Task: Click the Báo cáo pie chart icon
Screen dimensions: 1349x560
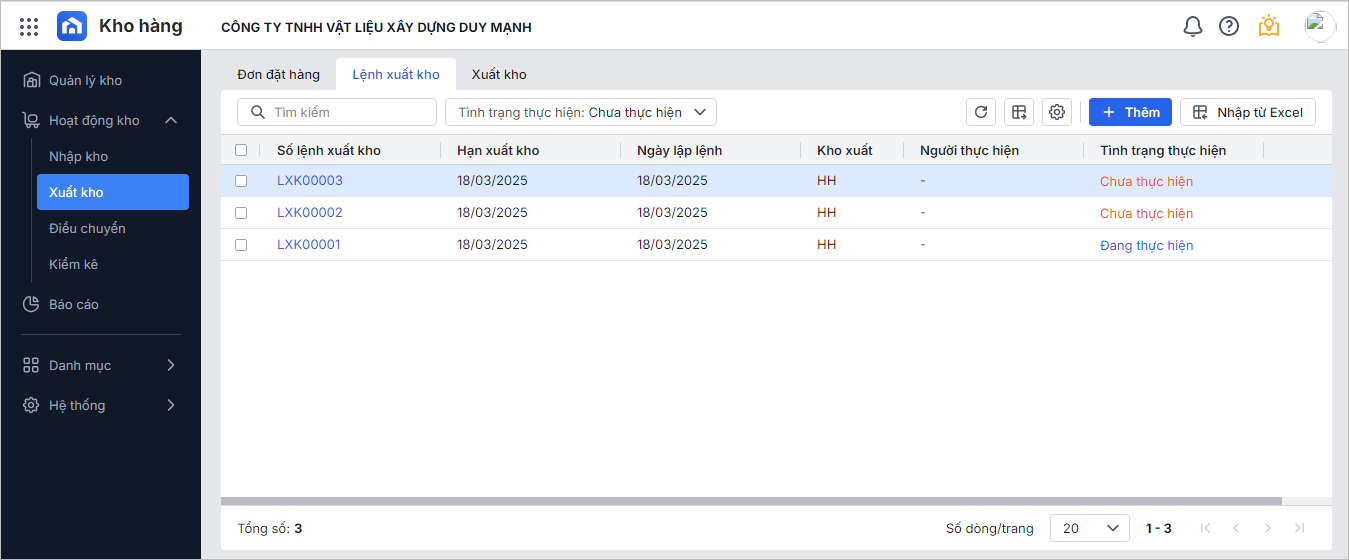Action: pyautogui.click(x=31, y=304)
